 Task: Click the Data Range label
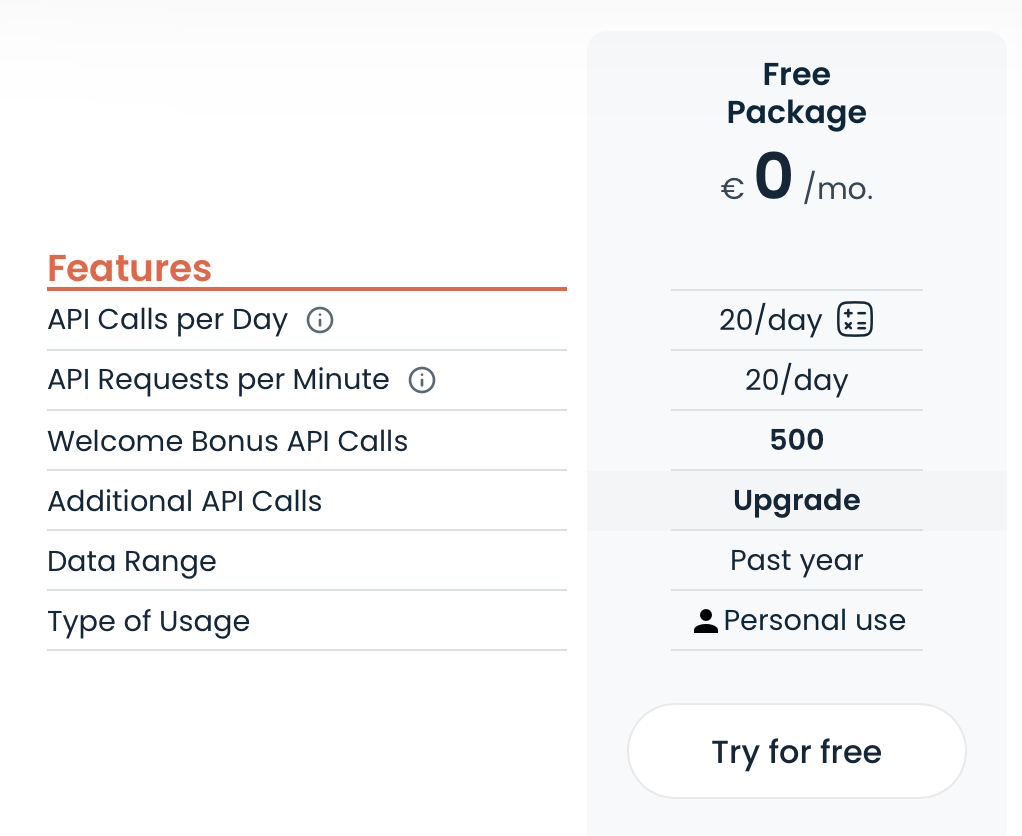click(132, 561)
